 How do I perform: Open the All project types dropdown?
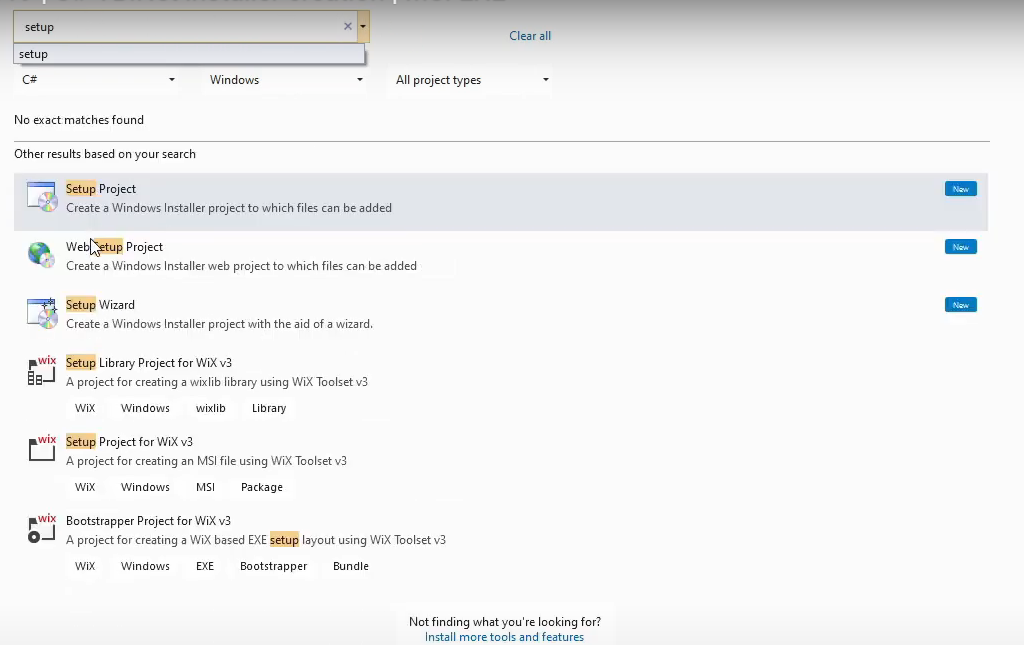(472, 80)
